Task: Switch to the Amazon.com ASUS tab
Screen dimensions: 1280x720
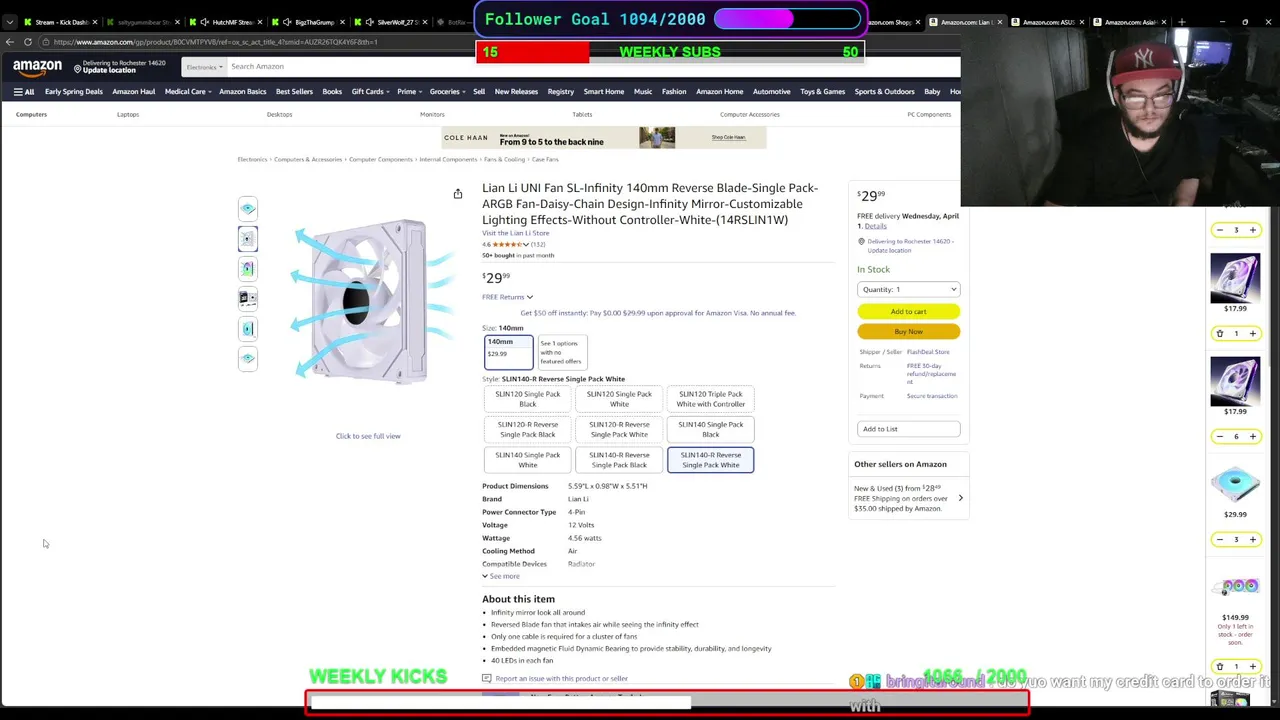Action: pos(1046,22)
